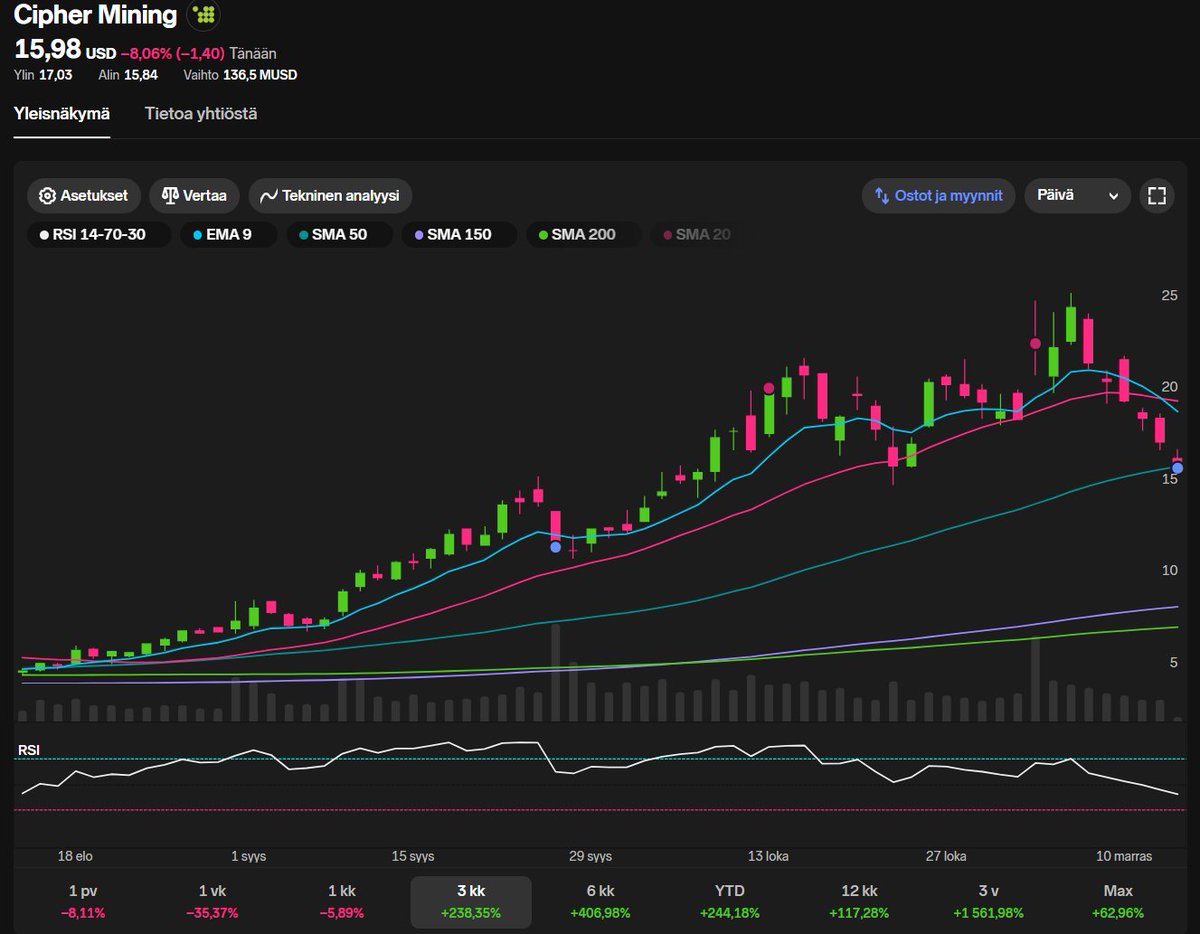
Task: Click the Cipher Mining title
Action: pos(95,15)
